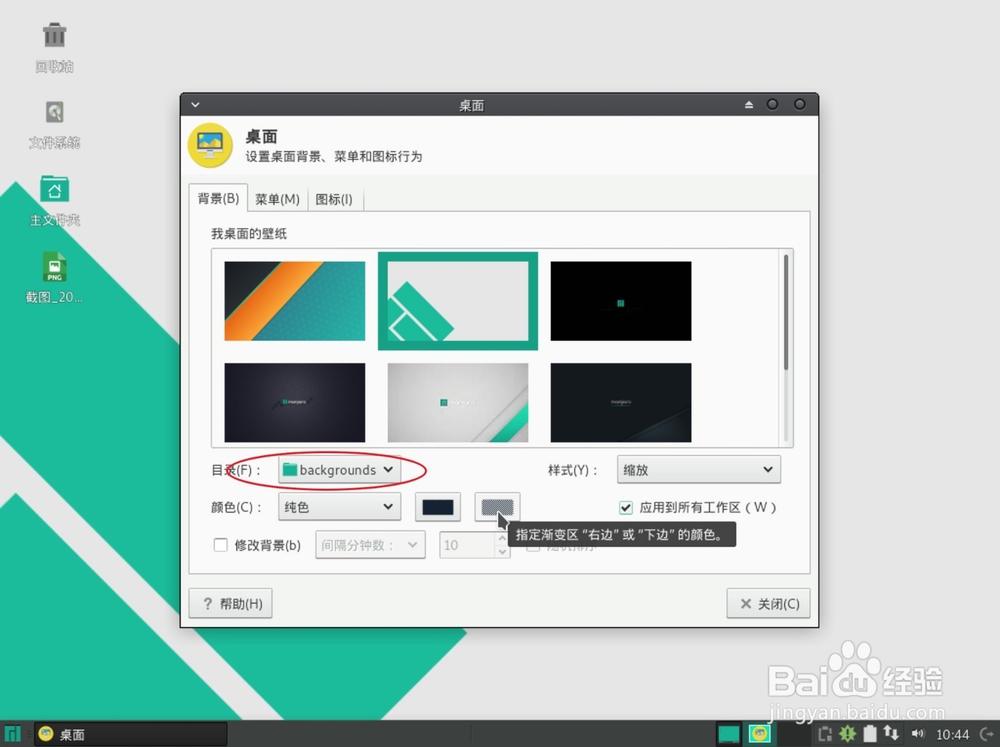Click the desktop settings monitor icon in dialog header
This screenshot has width=1000, height=747.
pyautogui.click(x=209, y=145)
